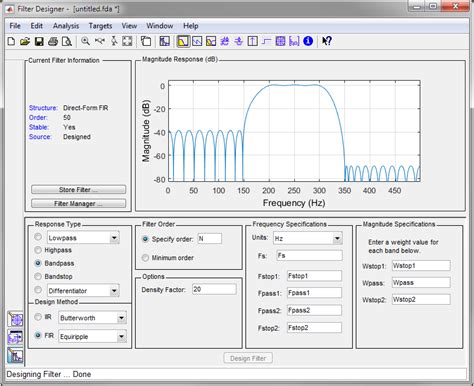Select the Specify order option
The width and height of the screenshot is (474, 386).
point(167,239)
